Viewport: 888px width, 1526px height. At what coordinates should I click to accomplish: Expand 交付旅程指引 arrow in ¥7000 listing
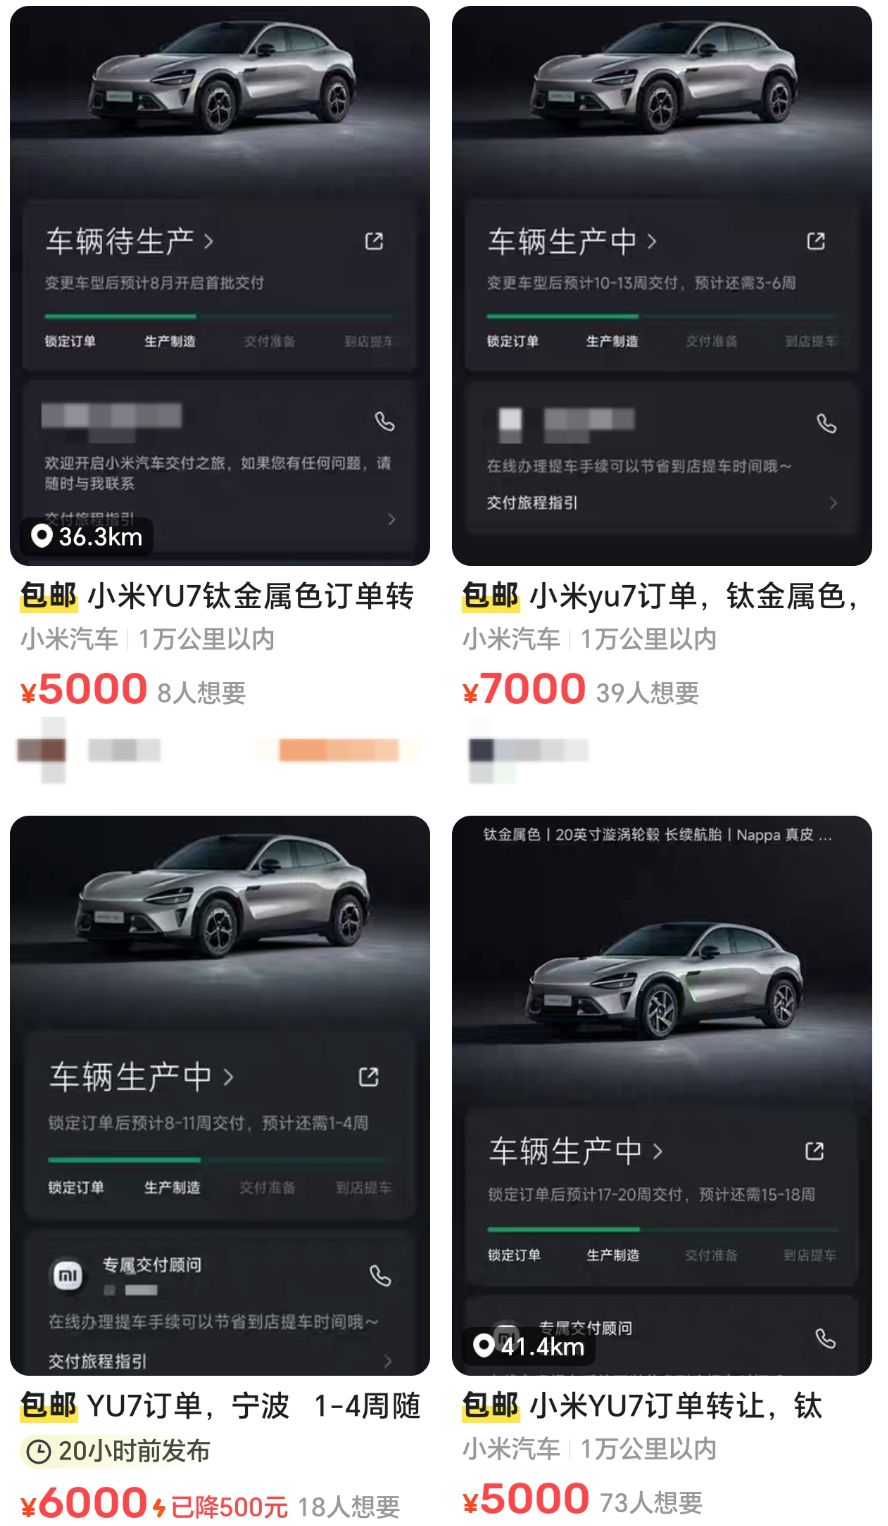[833, 503]
